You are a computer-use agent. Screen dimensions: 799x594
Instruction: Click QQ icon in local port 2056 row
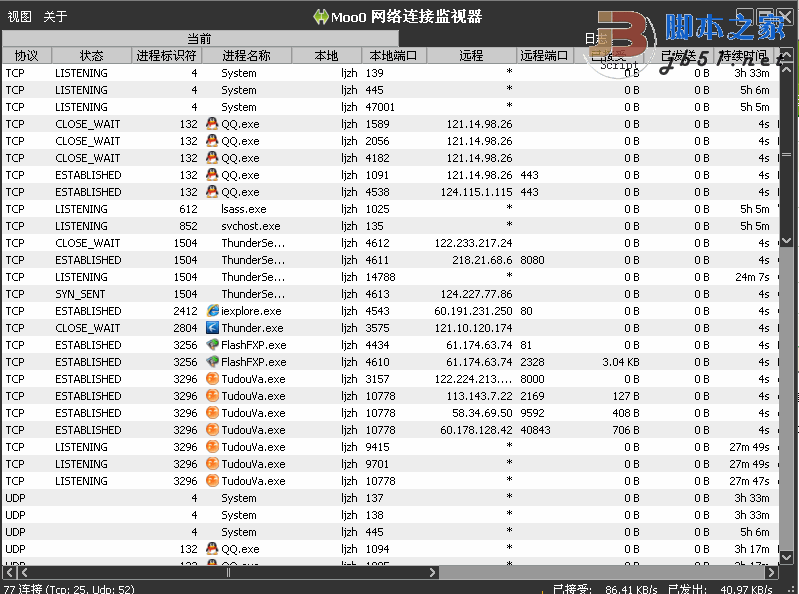coord(212,141)
